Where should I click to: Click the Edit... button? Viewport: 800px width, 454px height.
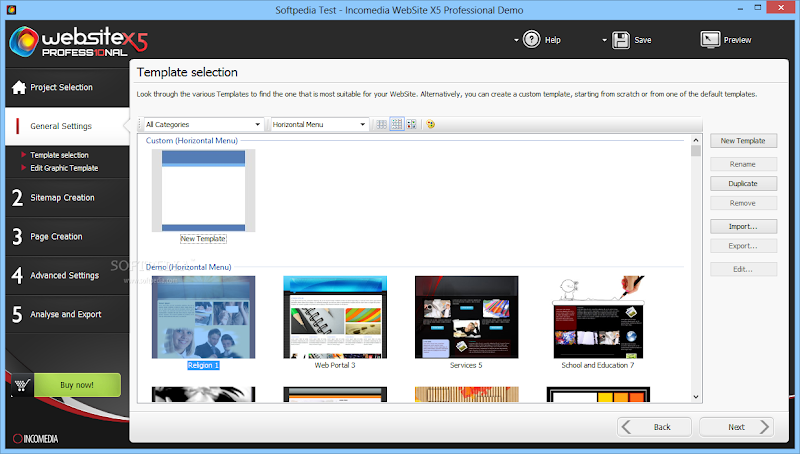pyautogui.click(x=743, y=269)
